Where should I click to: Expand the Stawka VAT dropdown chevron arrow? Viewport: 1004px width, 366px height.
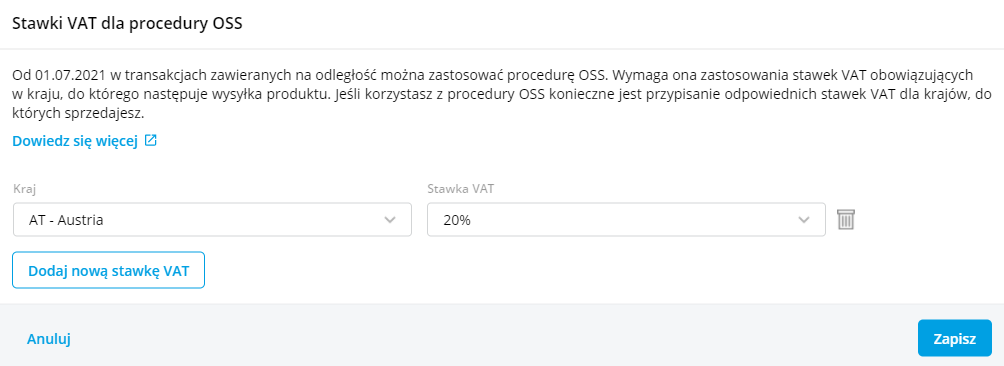(804, 220)
